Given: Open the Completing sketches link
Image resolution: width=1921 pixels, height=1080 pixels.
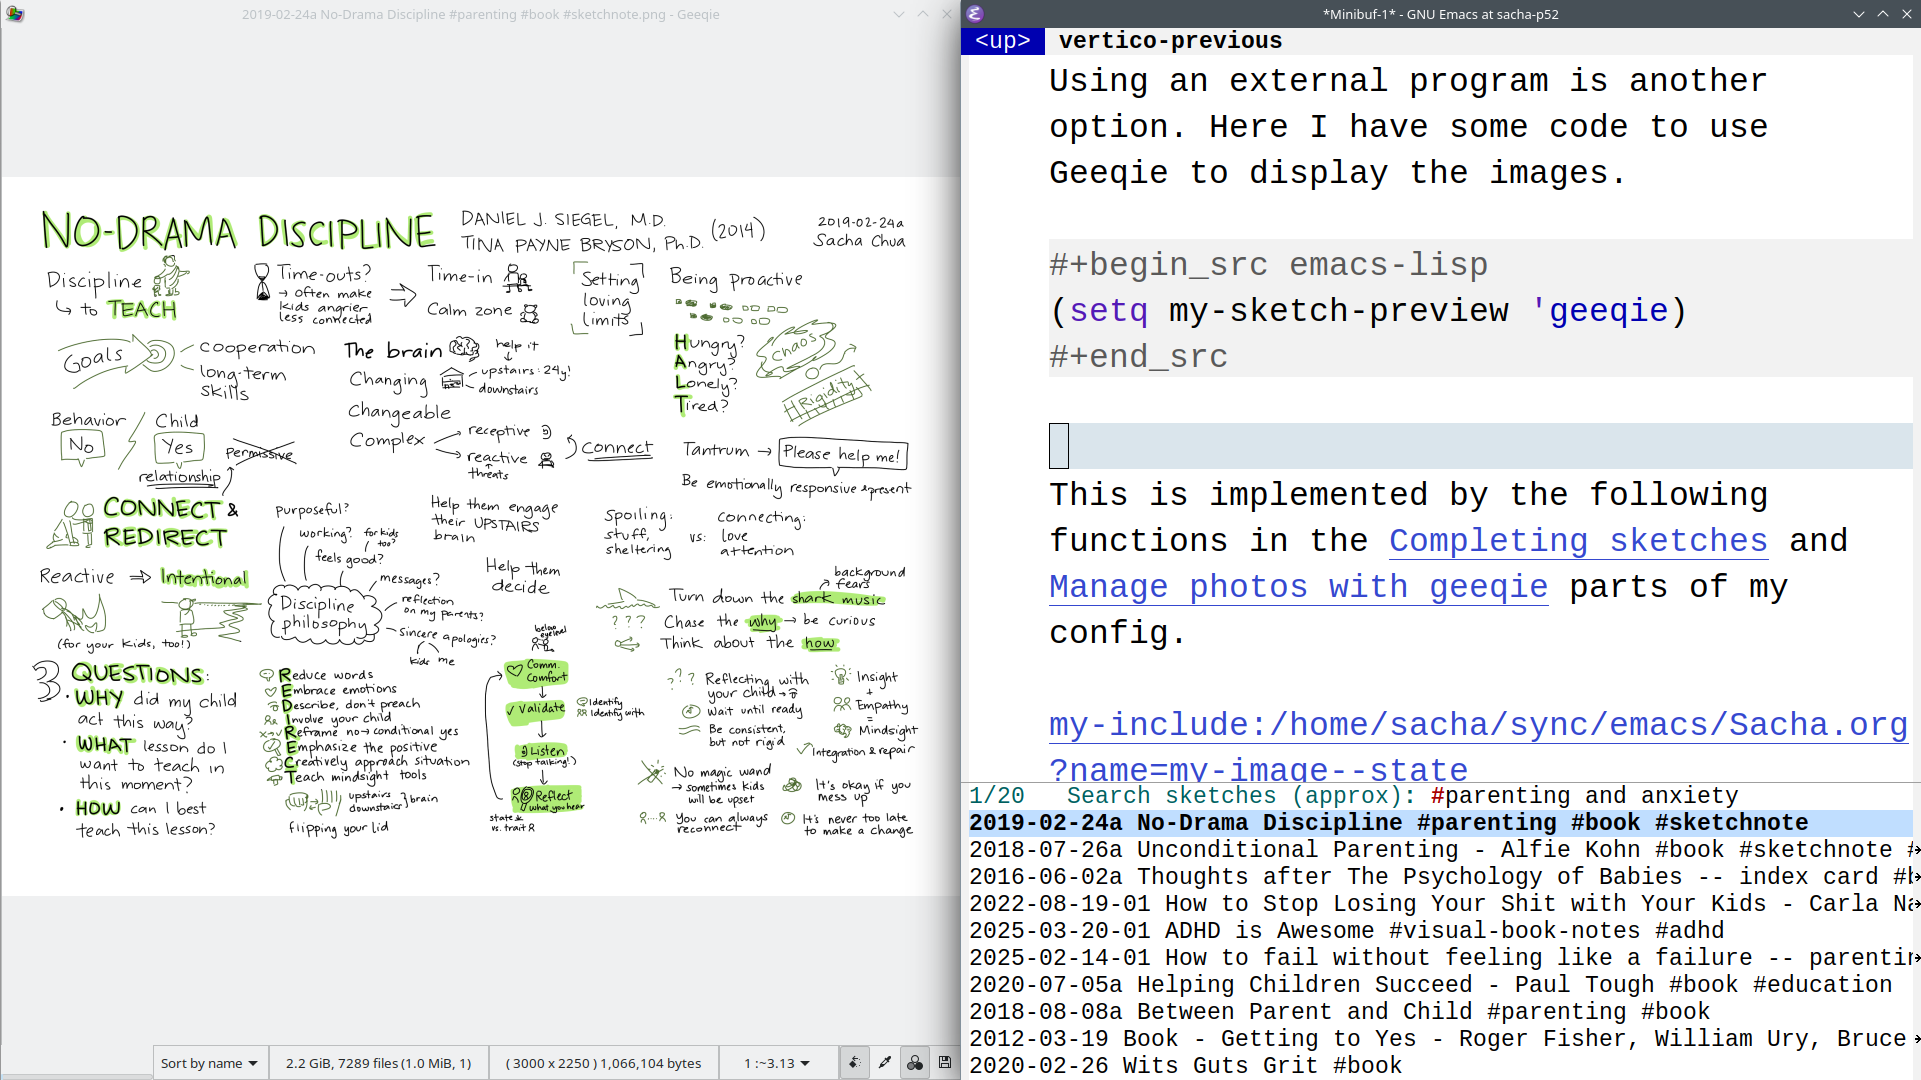Looking at the screenshot, I should (x=1578, y=541).
